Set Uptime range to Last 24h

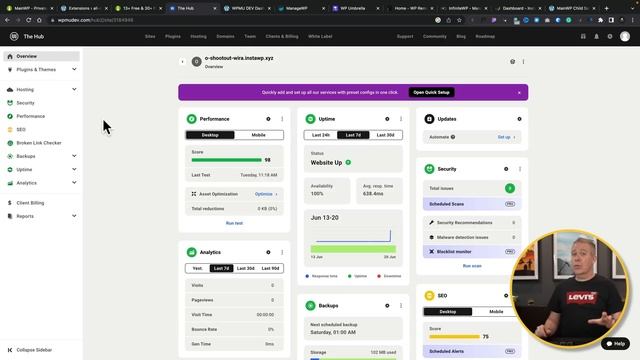pyautogui.click(x=321, y=135)
